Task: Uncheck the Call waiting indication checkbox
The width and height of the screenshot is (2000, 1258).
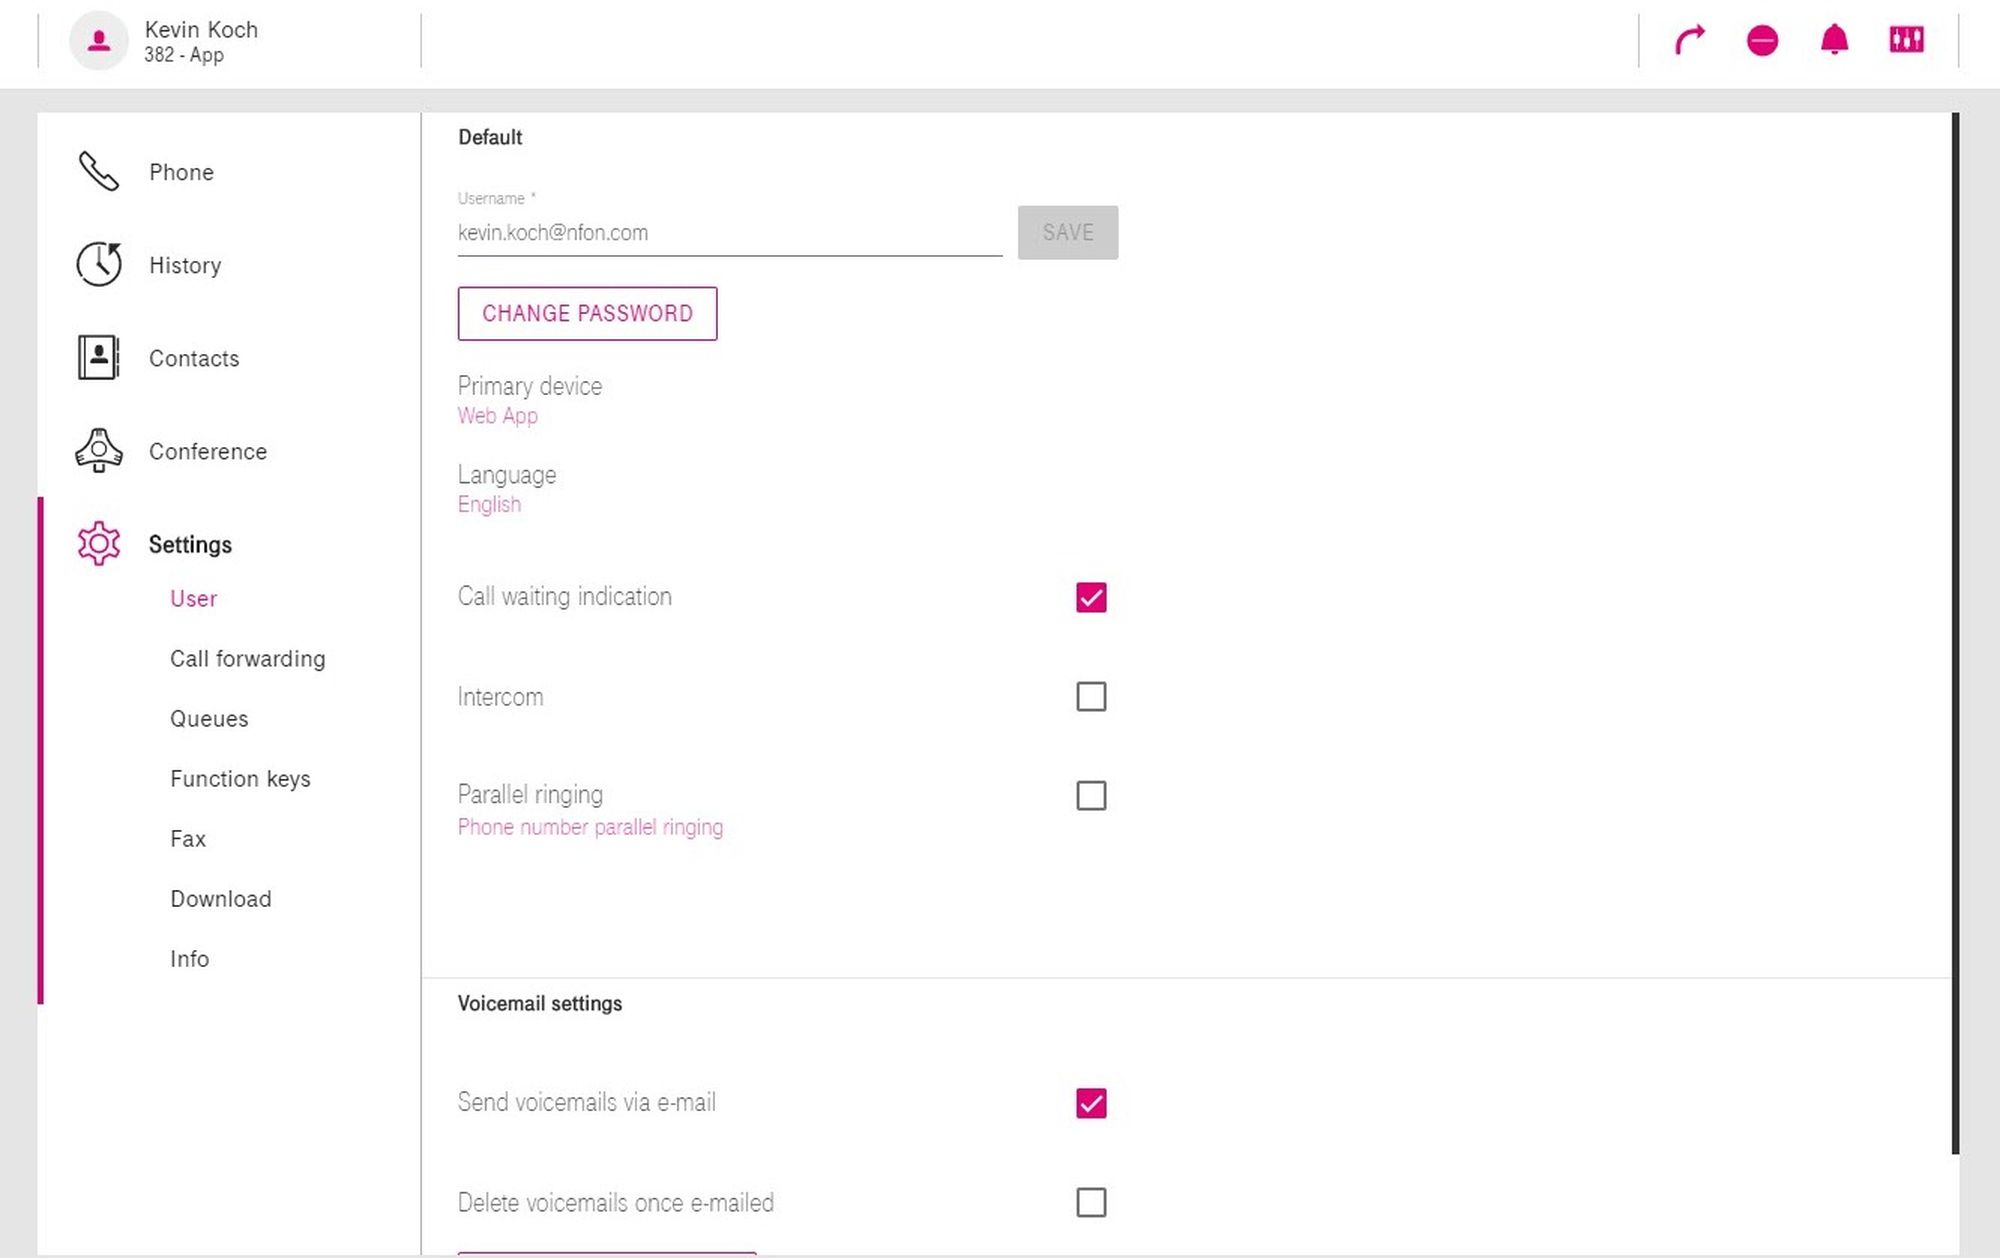Action: click(1091, 597)
